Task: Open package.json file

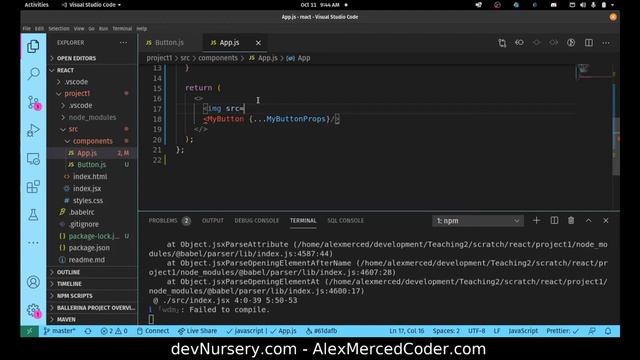Action: coord(93,248)
